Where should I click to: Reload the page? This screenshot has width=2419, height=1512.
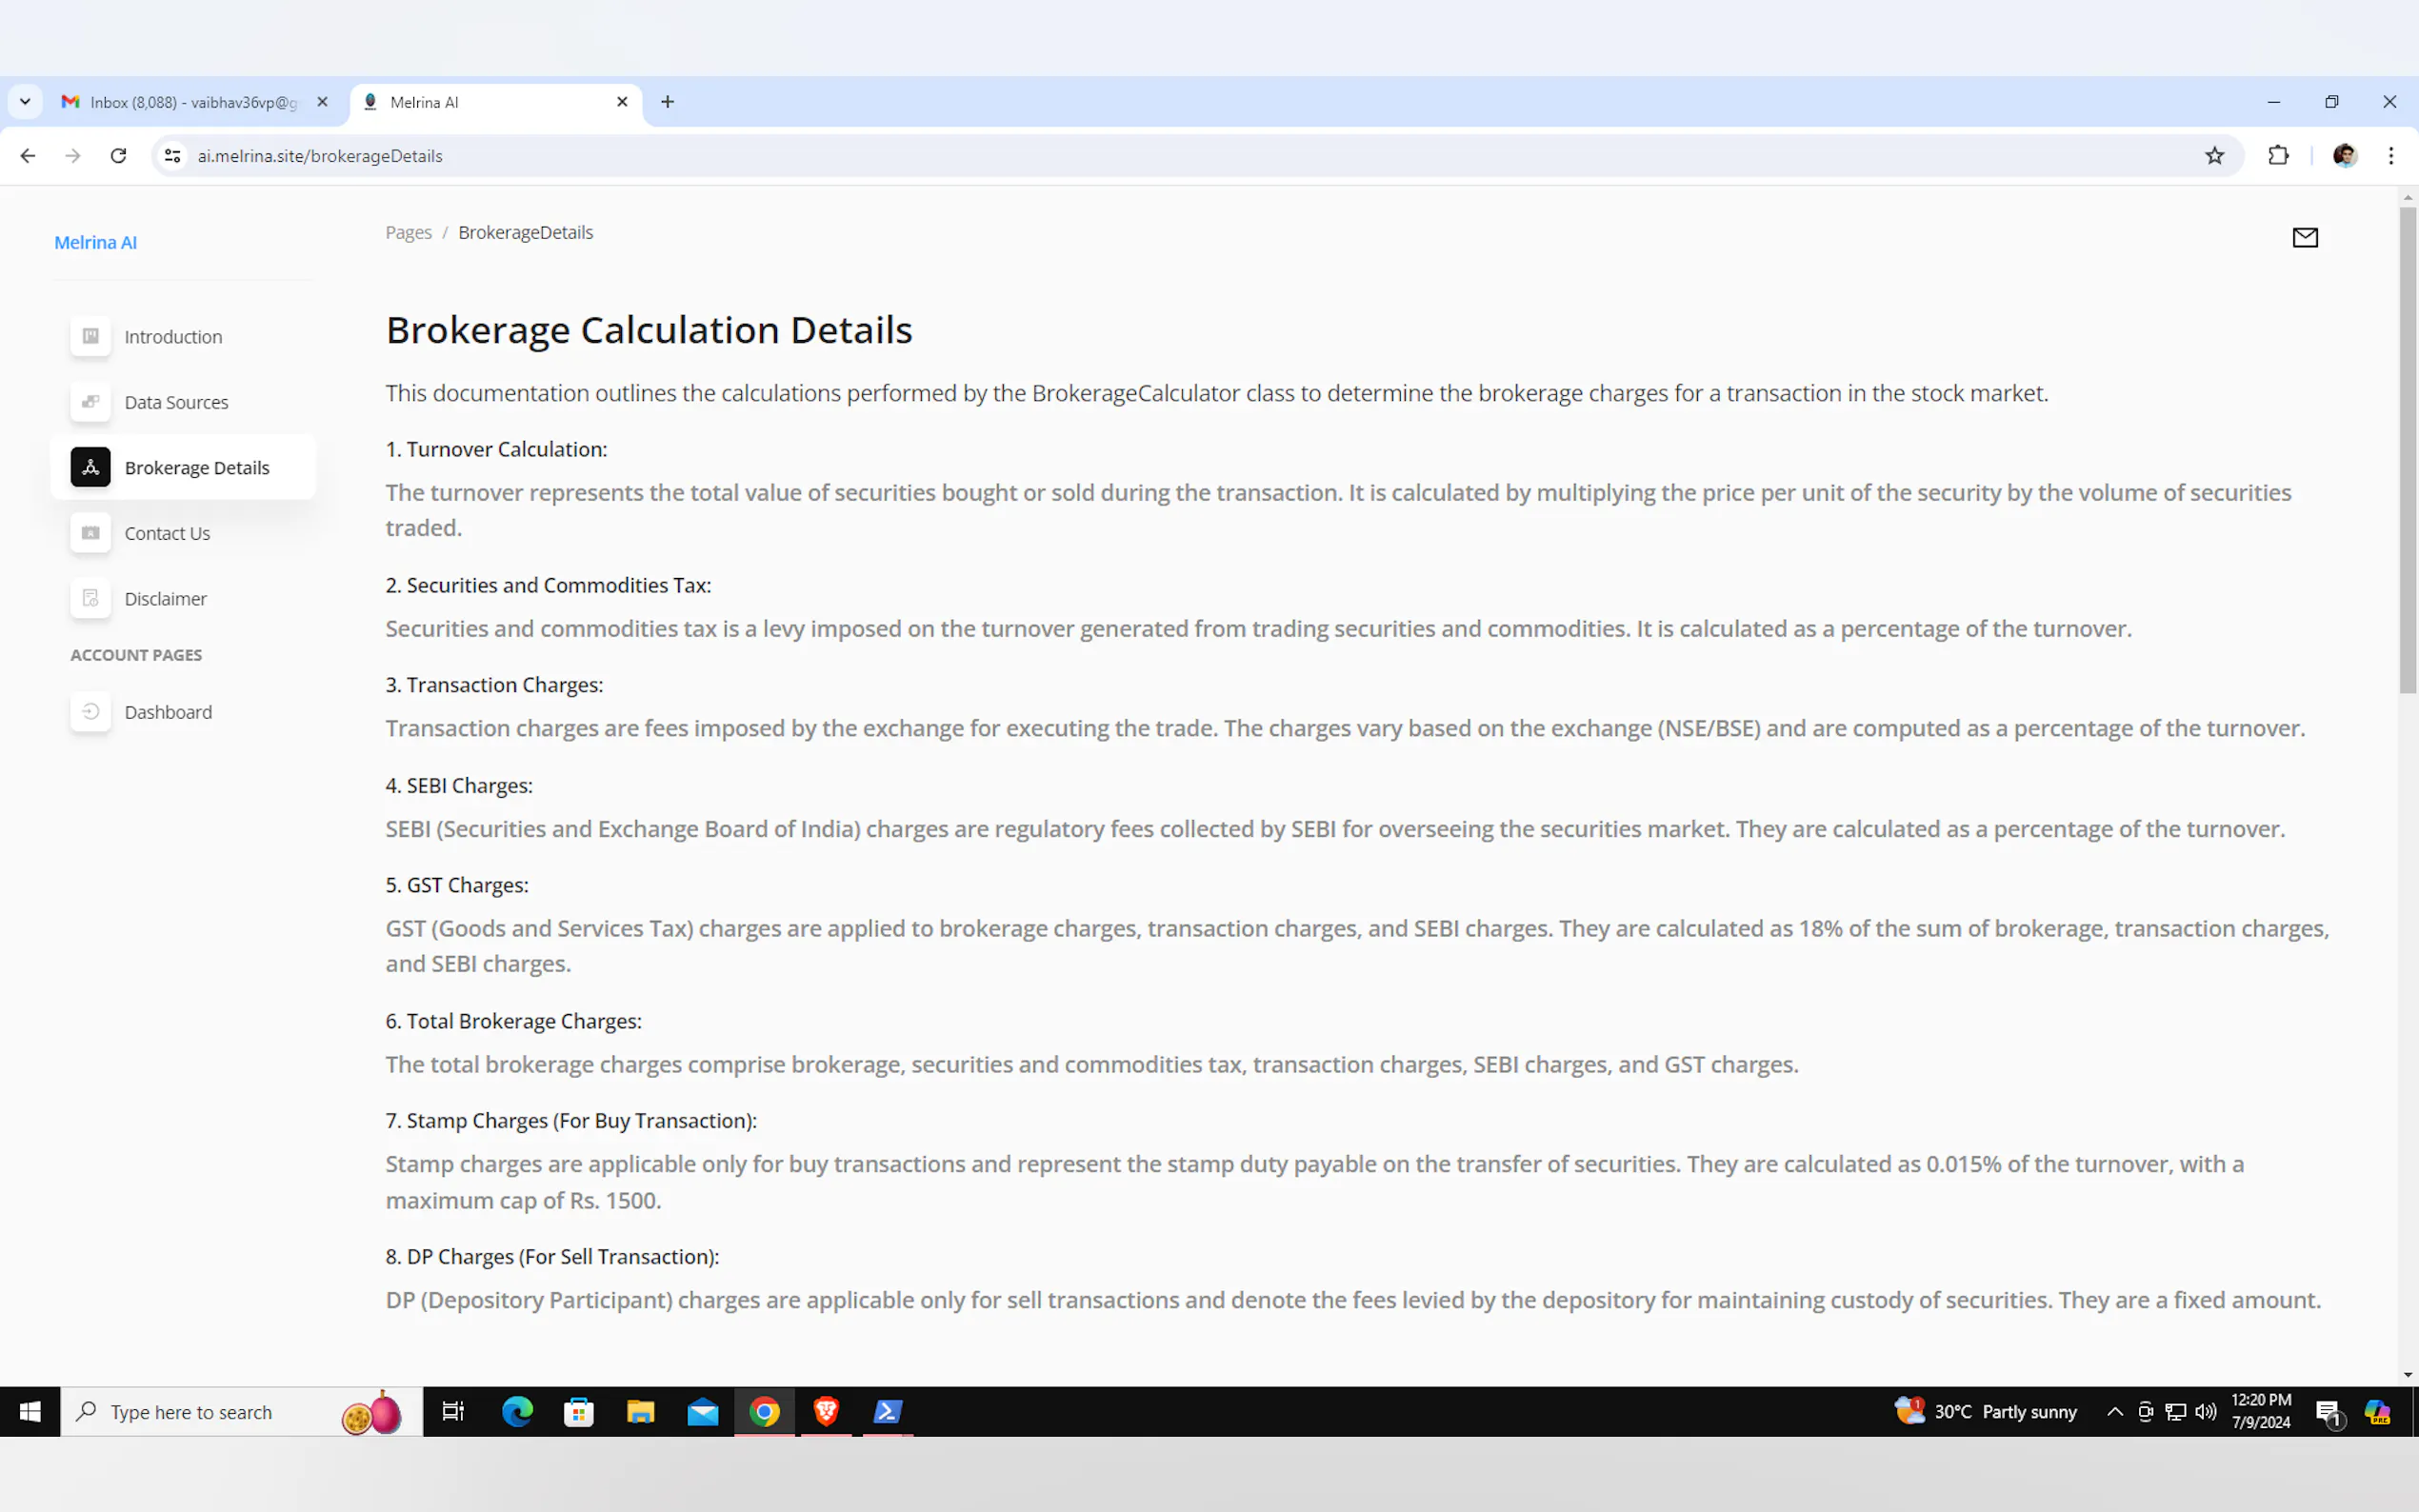[118, 156]
